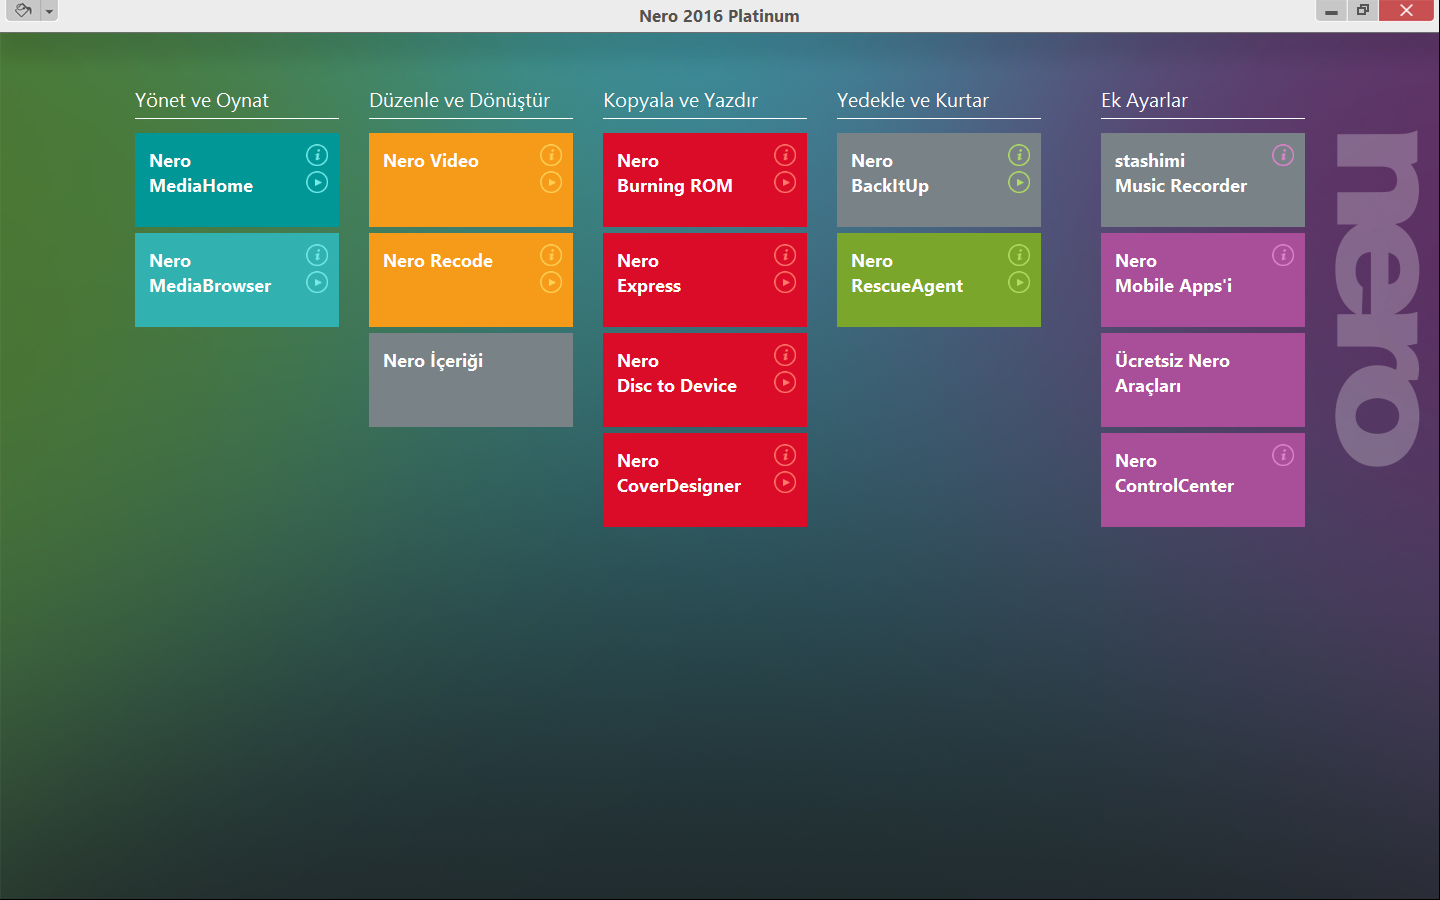Launch Nero ControlCenter tile
Screen dimensions: 1440x900
[1203, 480]
